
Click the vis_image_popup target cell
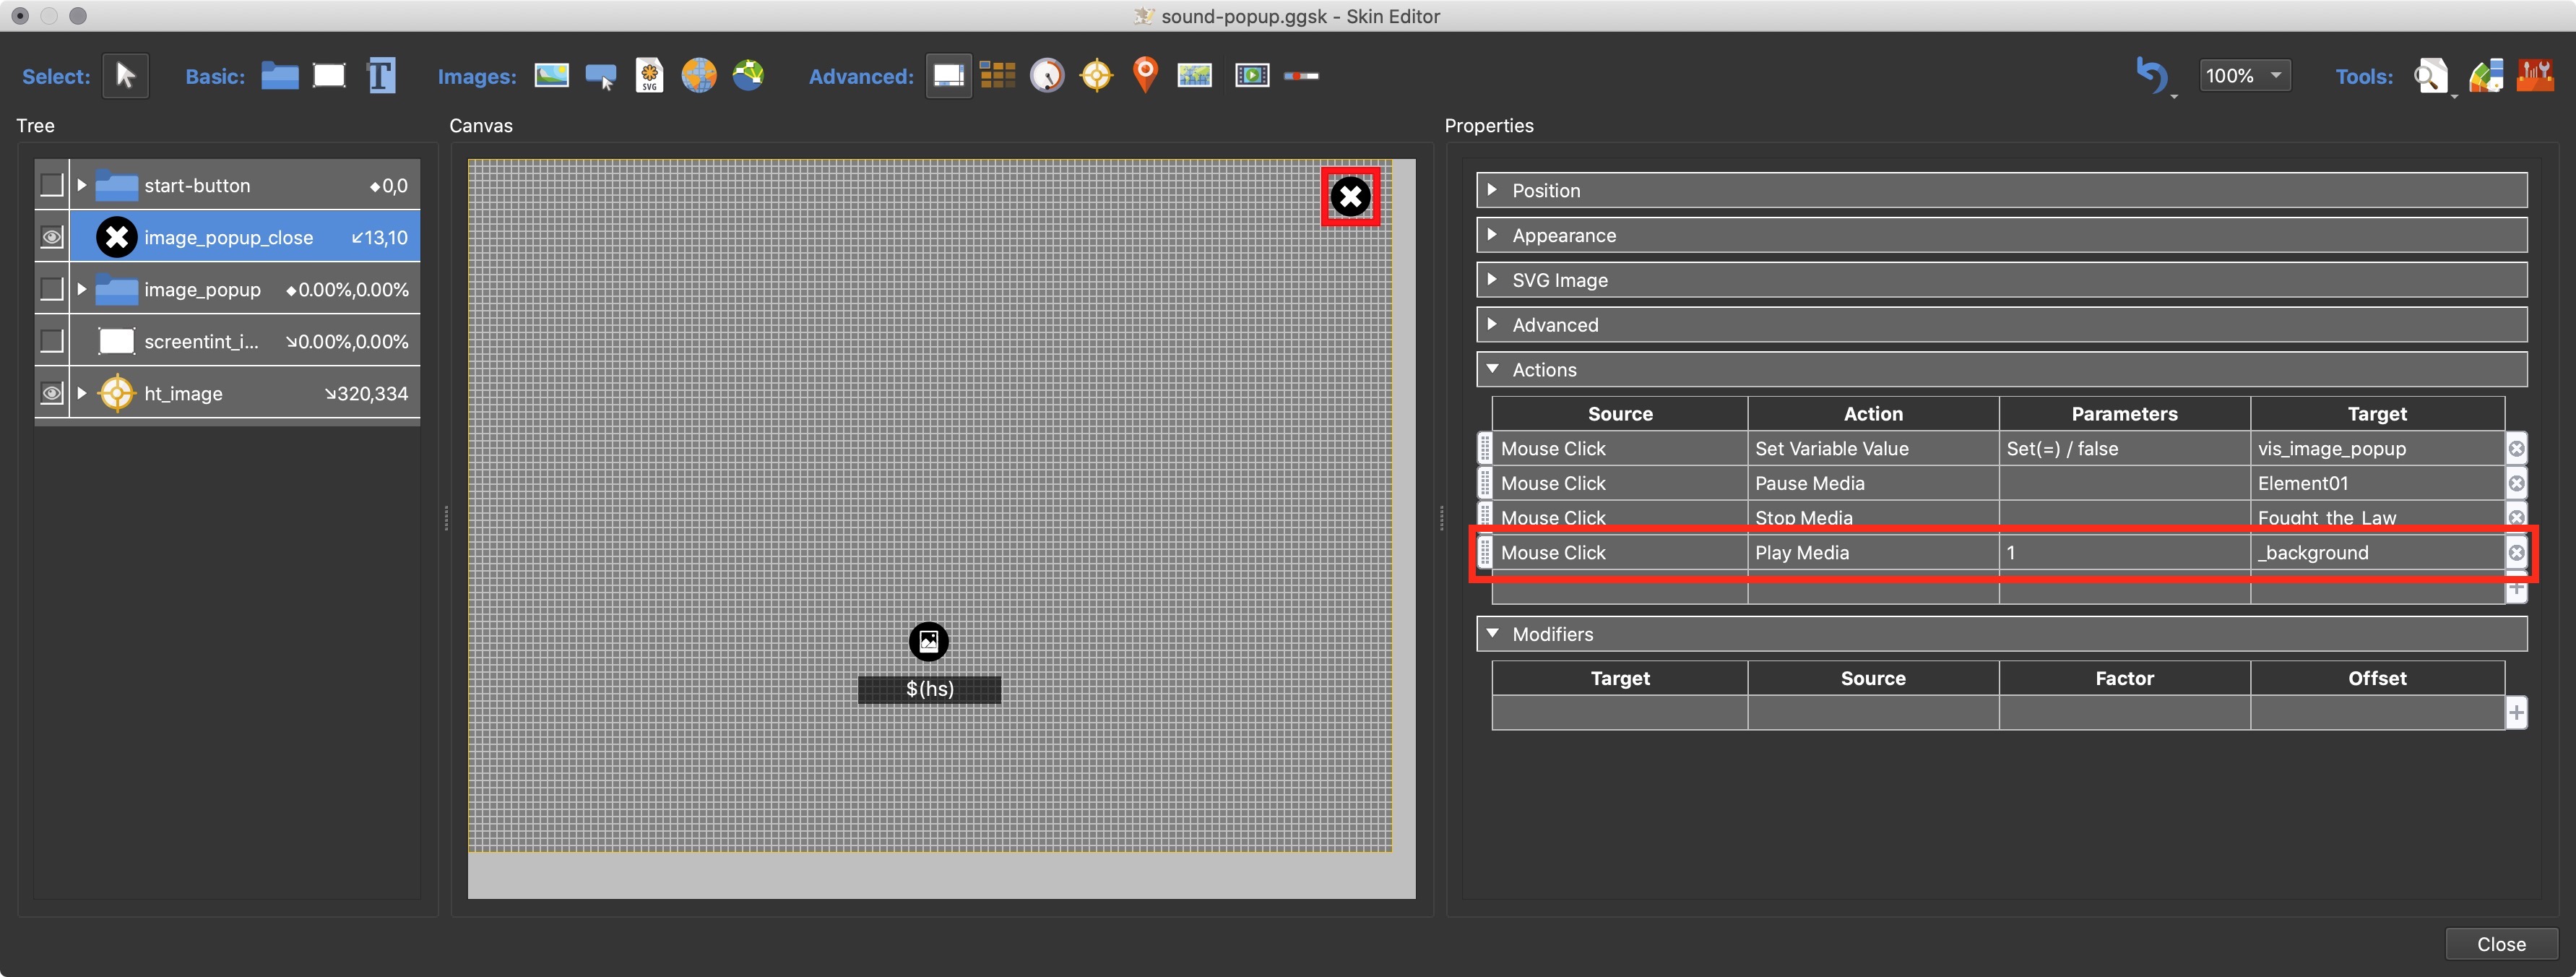coord(2377,449)
